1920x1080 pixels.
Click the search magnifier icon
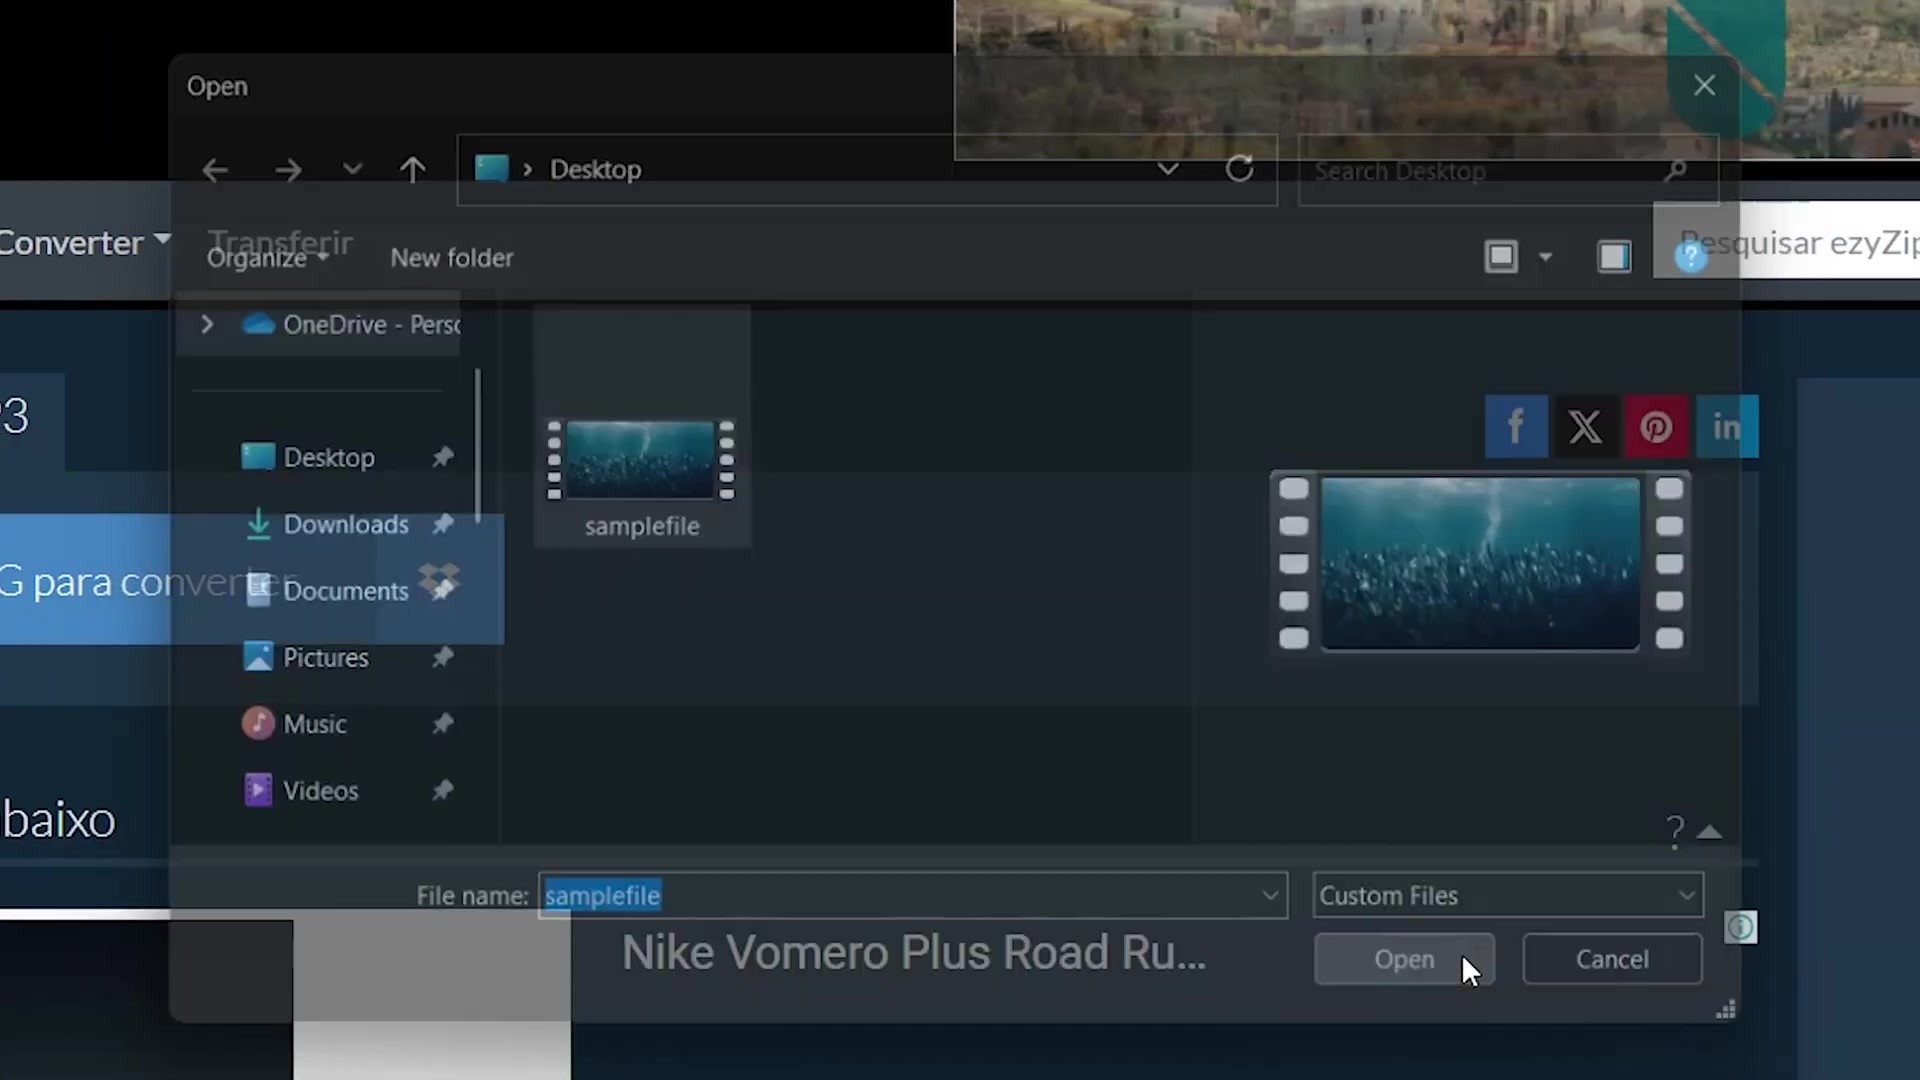(1676, 171)
